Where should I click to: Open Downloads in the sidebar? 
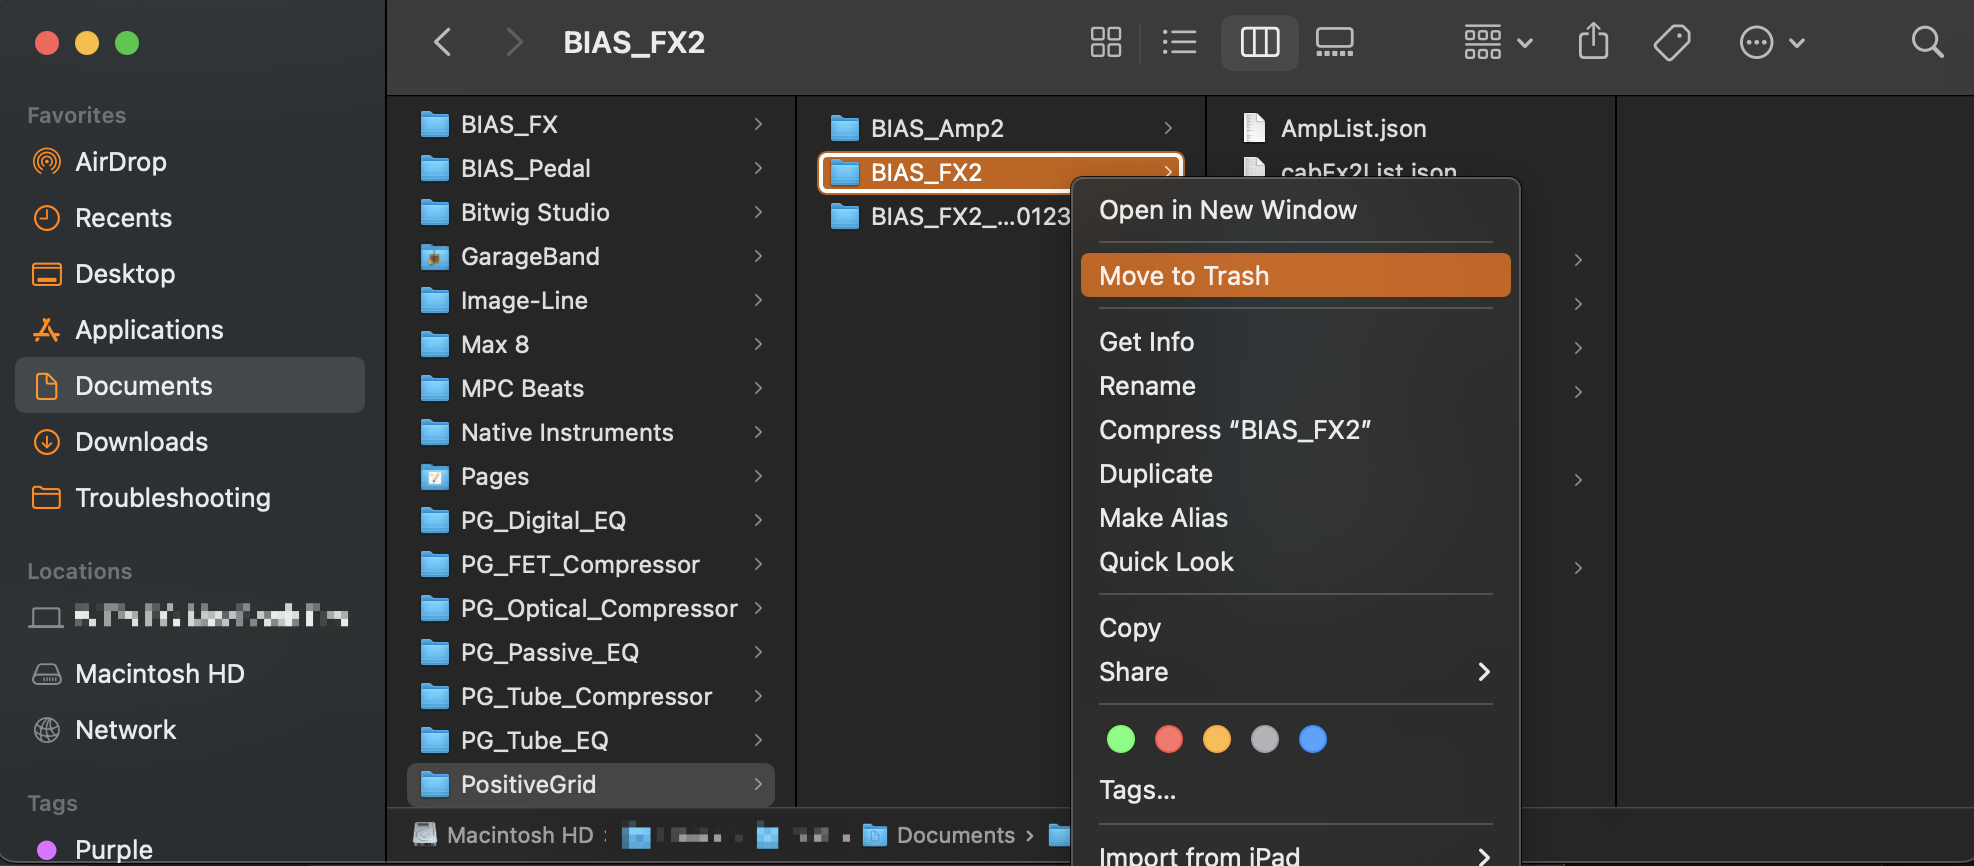(x=141, y=442)
